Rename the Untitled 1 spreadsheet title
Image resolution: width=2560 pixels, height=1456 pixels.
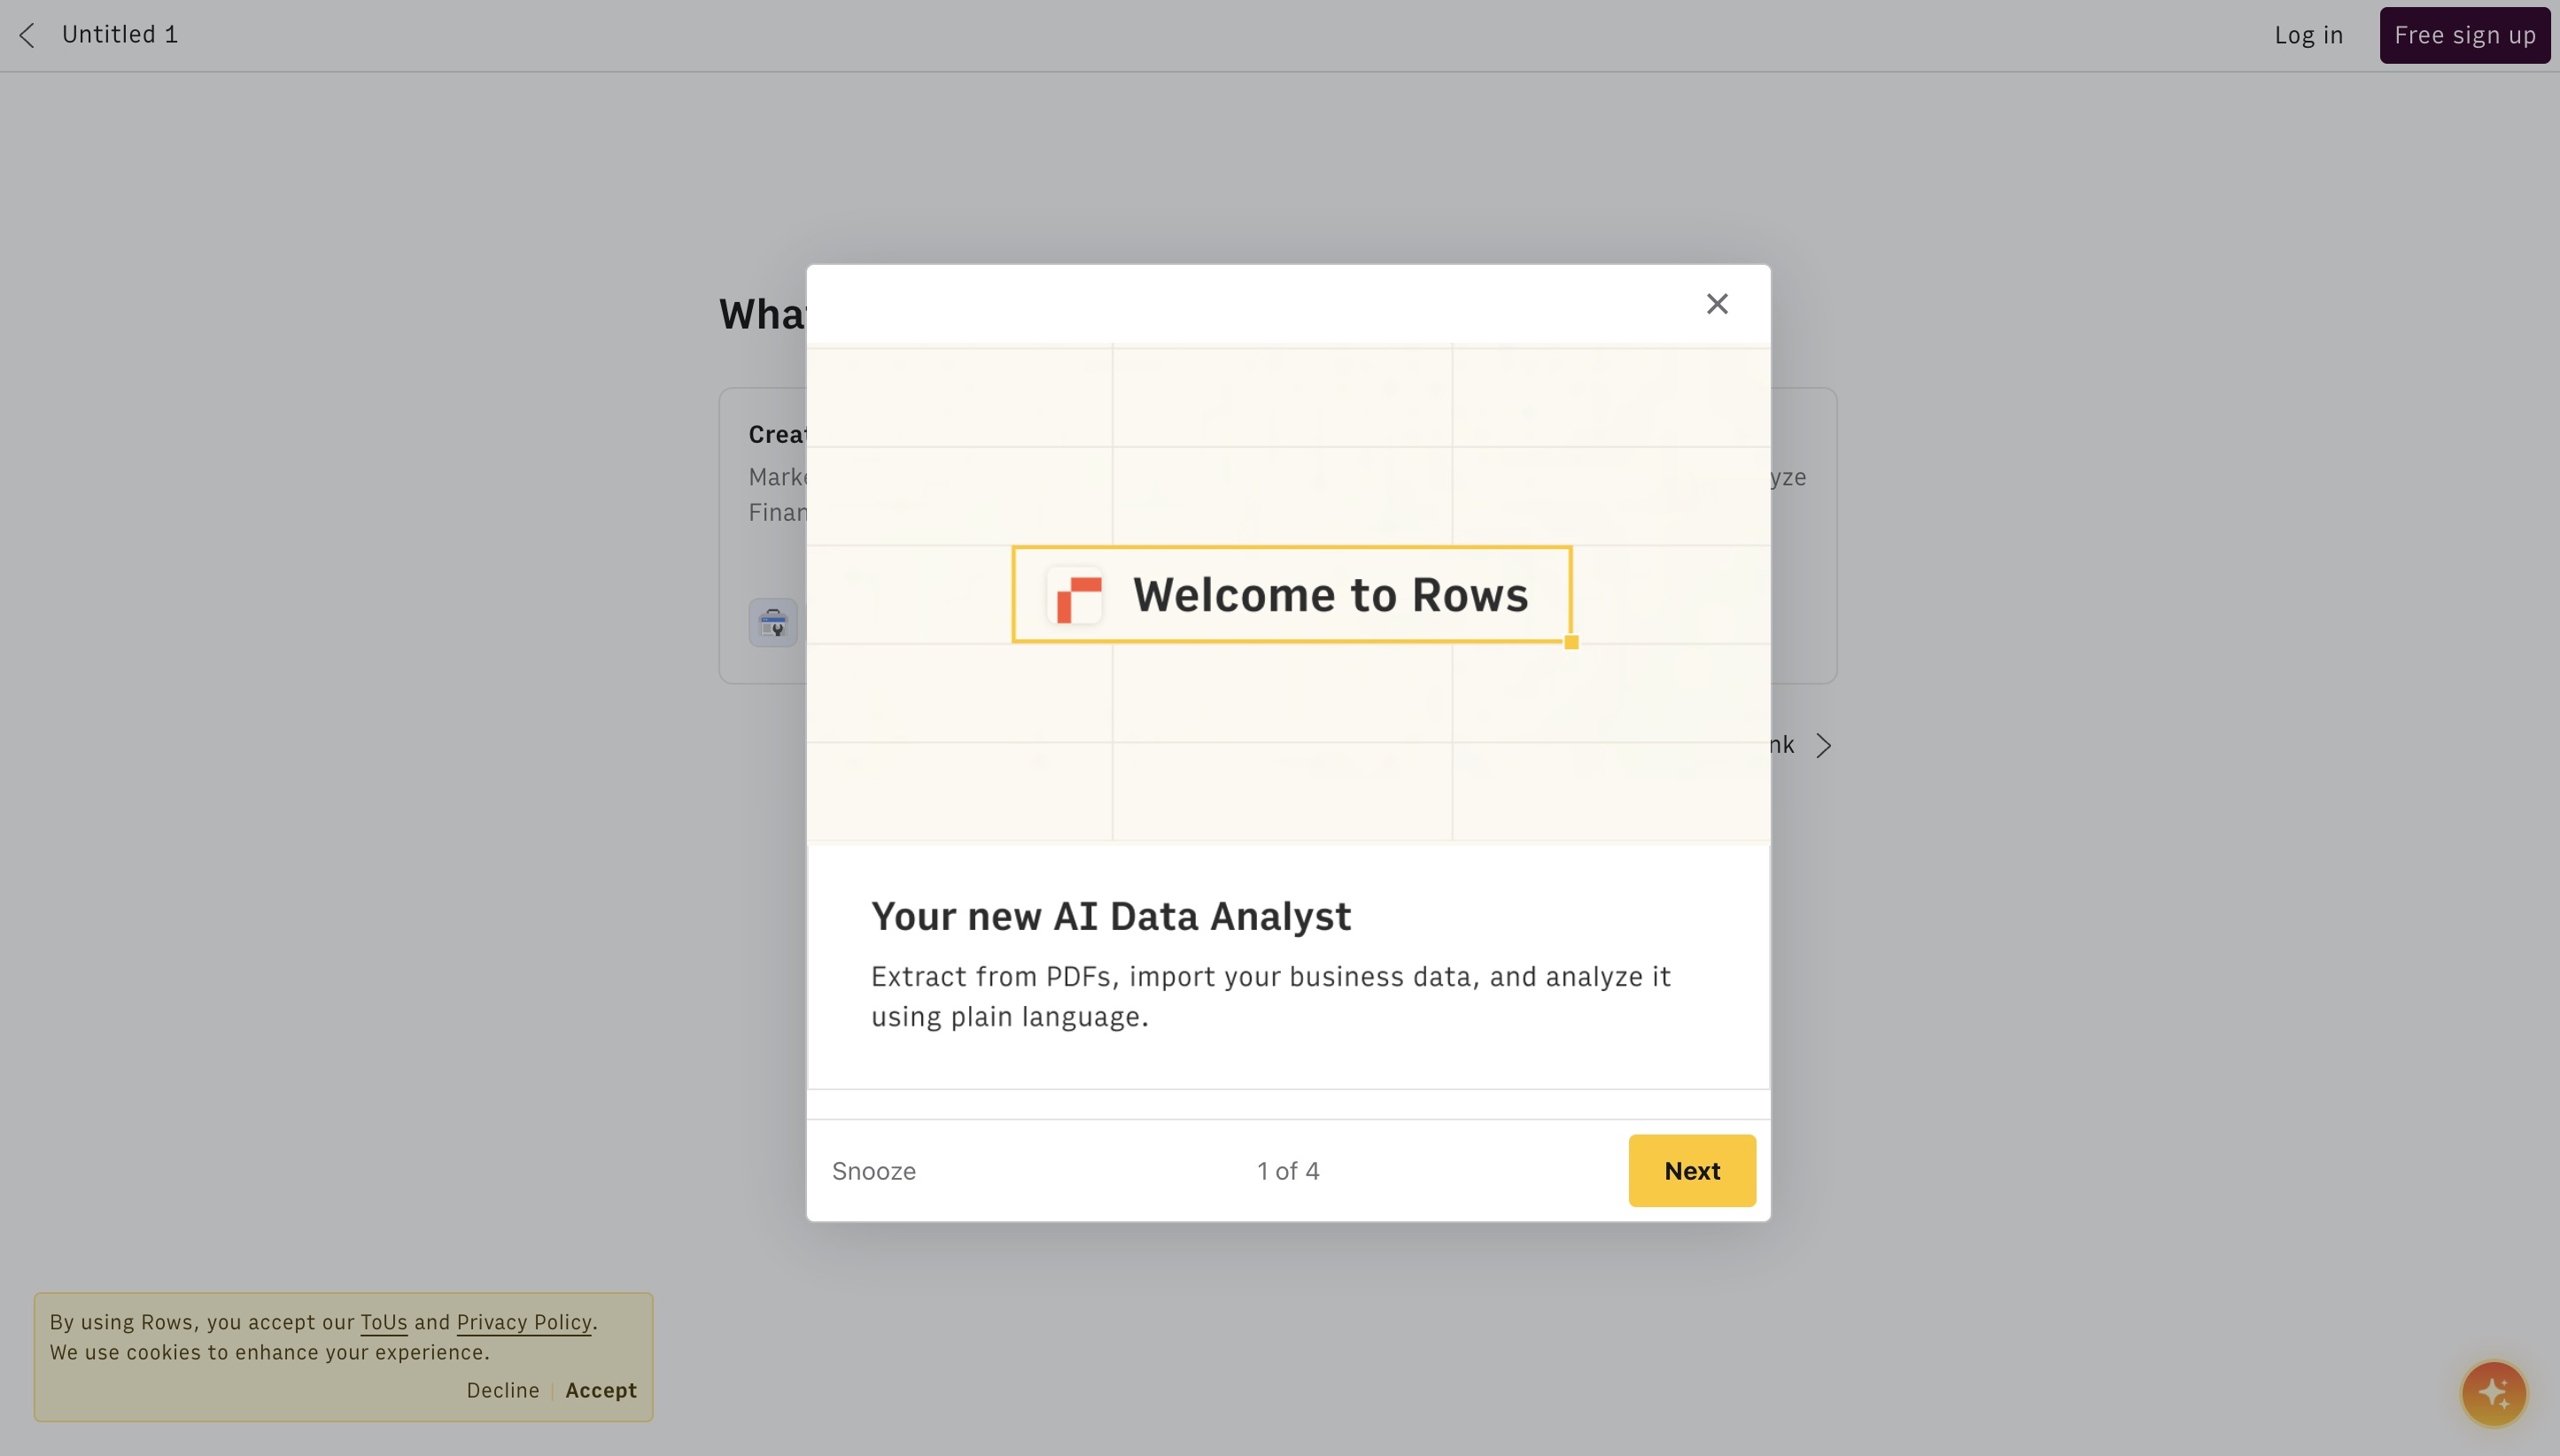(120, 35)
